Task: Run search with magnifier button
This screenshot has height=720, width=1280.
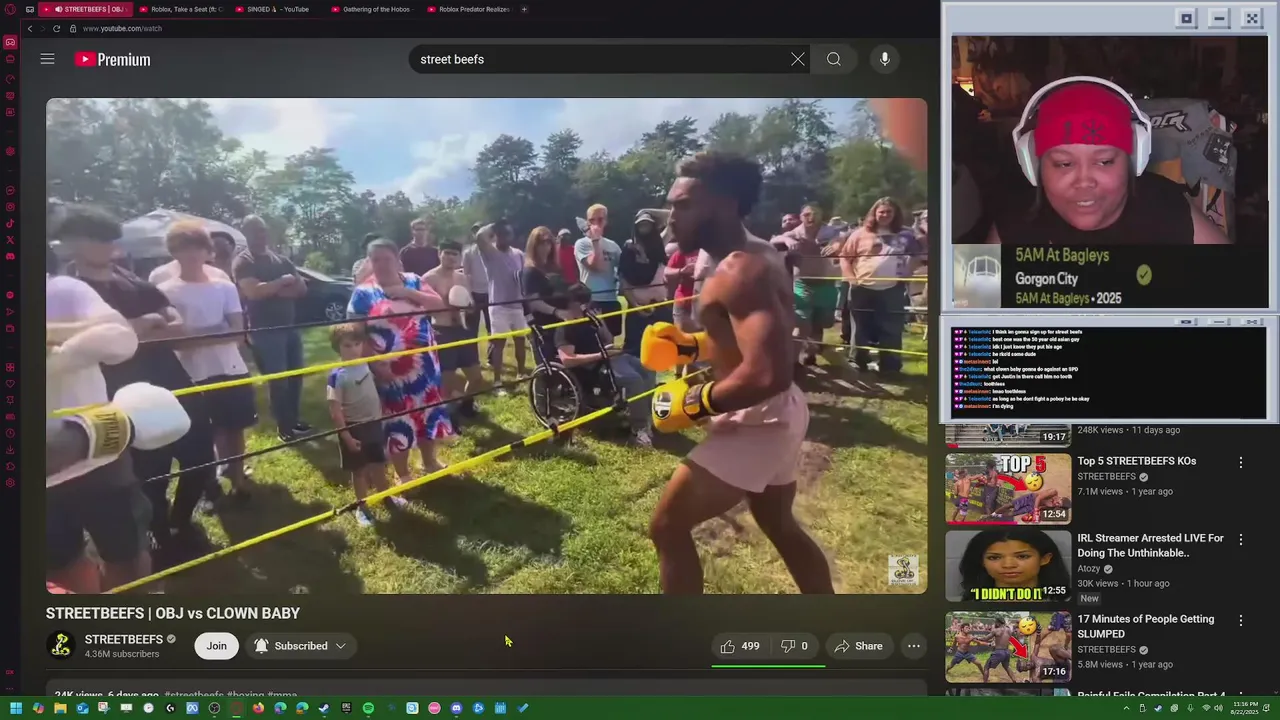Action: [x=833, y=59]
